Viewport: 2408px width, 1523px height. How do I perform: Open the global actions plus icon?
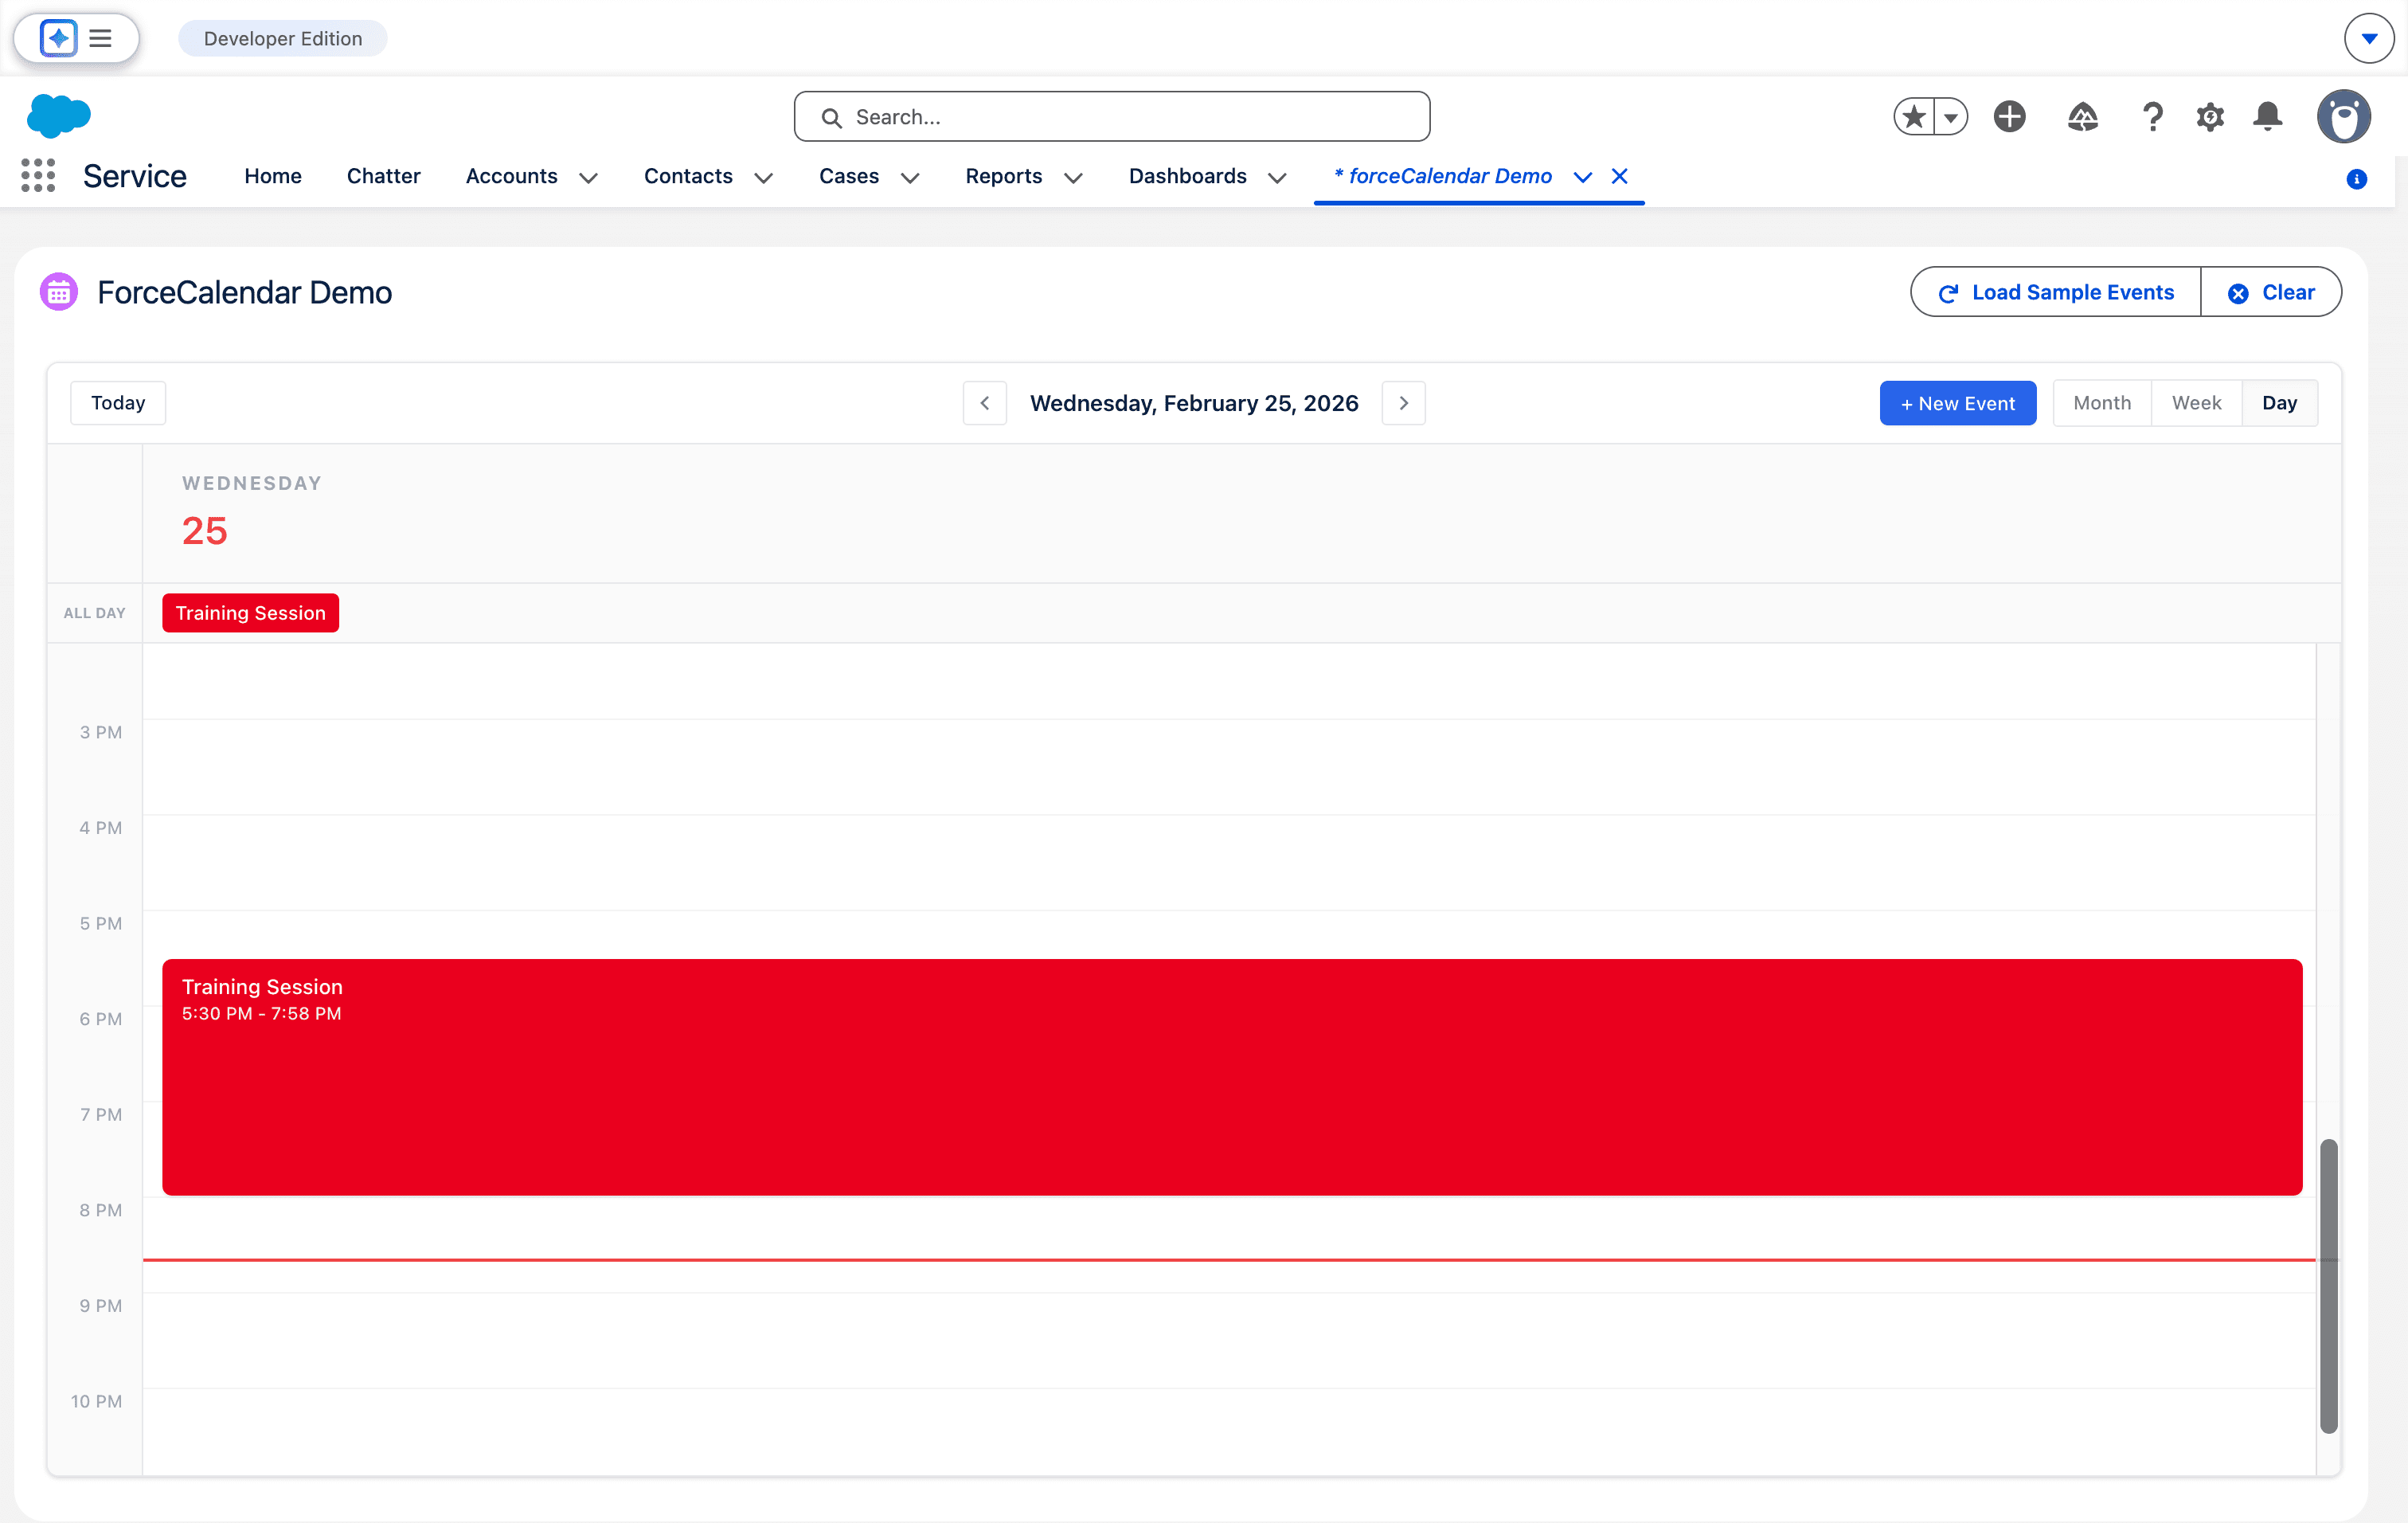(x=2010, y=116)
